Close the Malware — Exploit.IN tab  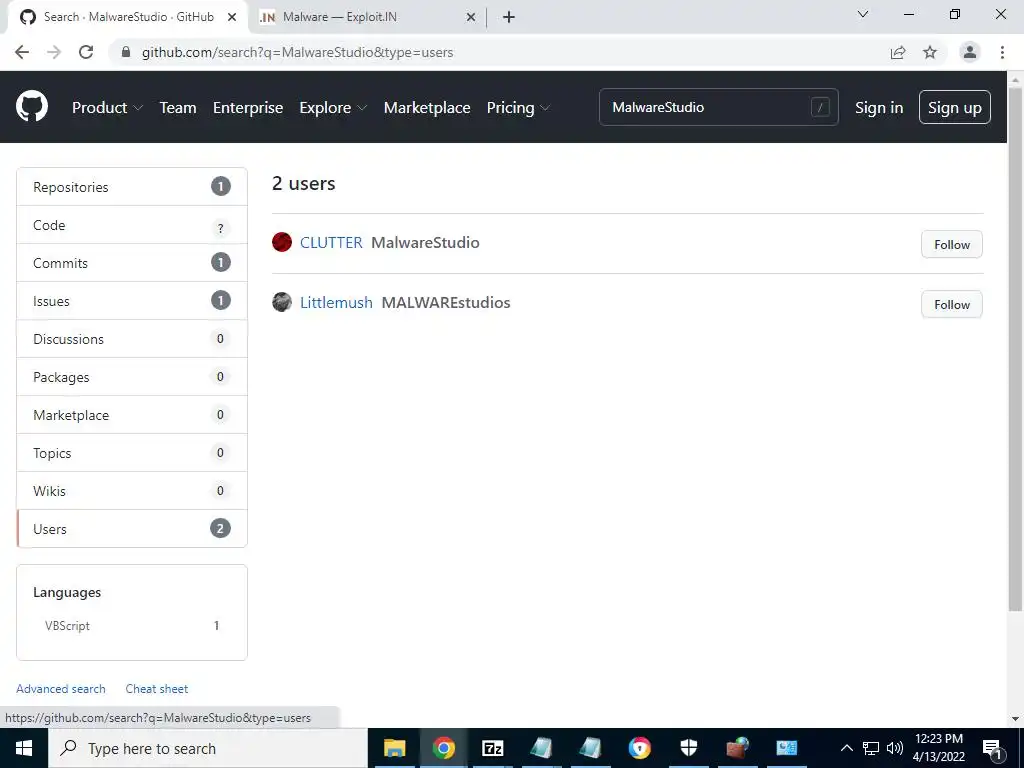(471, 17)
